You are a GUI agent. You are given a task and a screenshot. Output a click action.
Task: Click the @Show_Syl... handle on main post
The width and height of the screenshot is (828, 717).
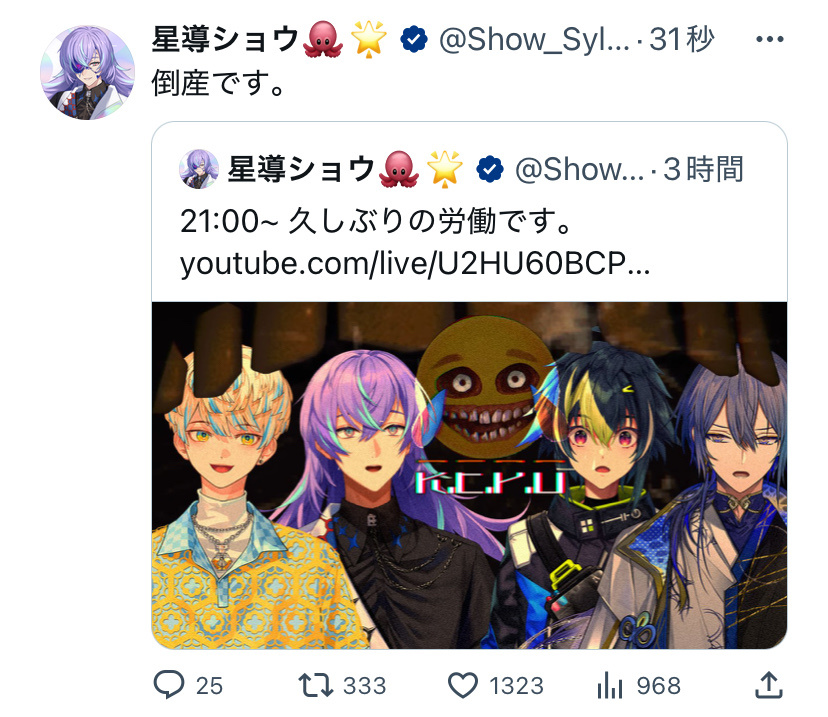pyautogui.click(x=534, y=39)
